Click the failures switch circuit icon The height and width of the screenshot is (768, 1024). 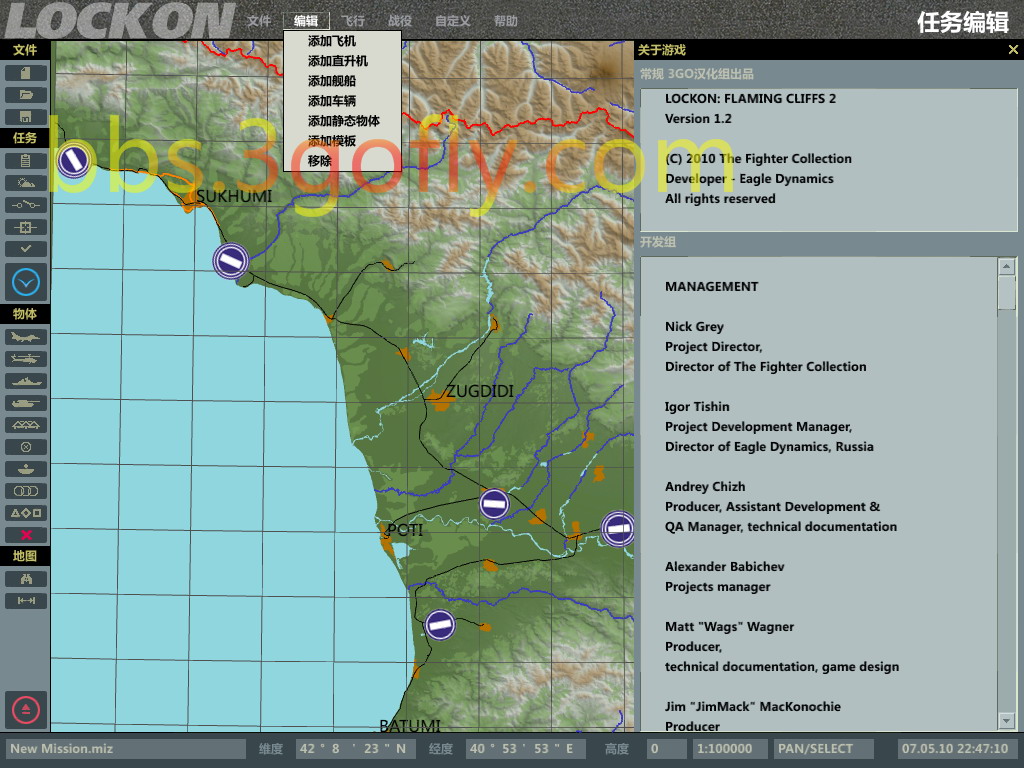(25, 205)
